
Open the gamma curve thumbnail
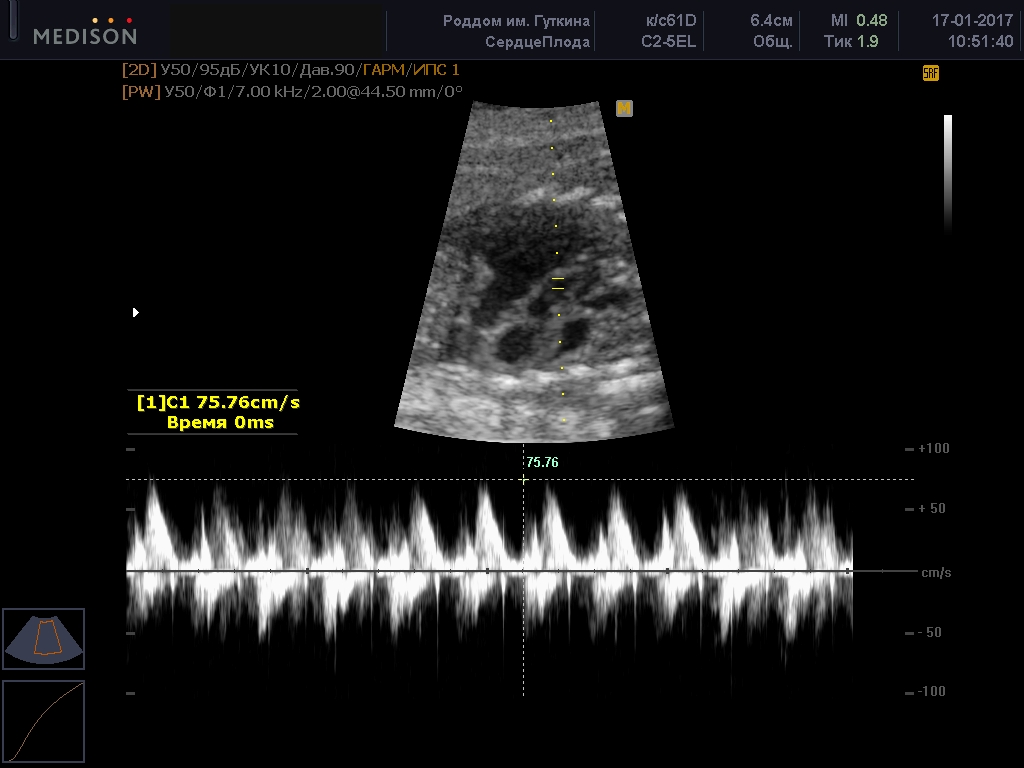[x=44, y=721]
